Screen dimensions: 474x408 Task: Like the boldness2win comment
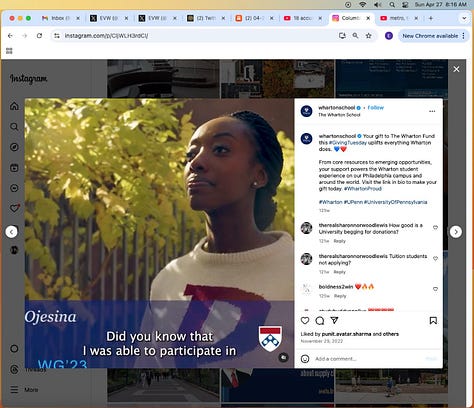pos(435,289)
